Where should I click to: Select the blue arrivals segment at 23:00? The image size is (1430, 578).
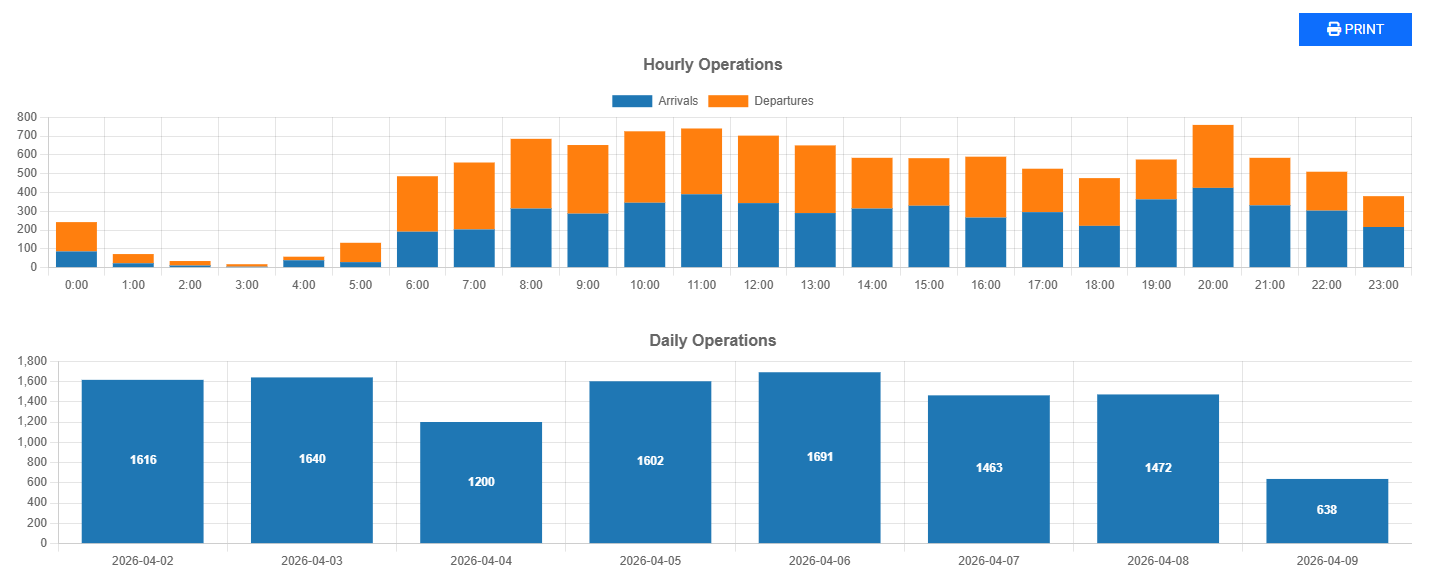(1383, 247)
